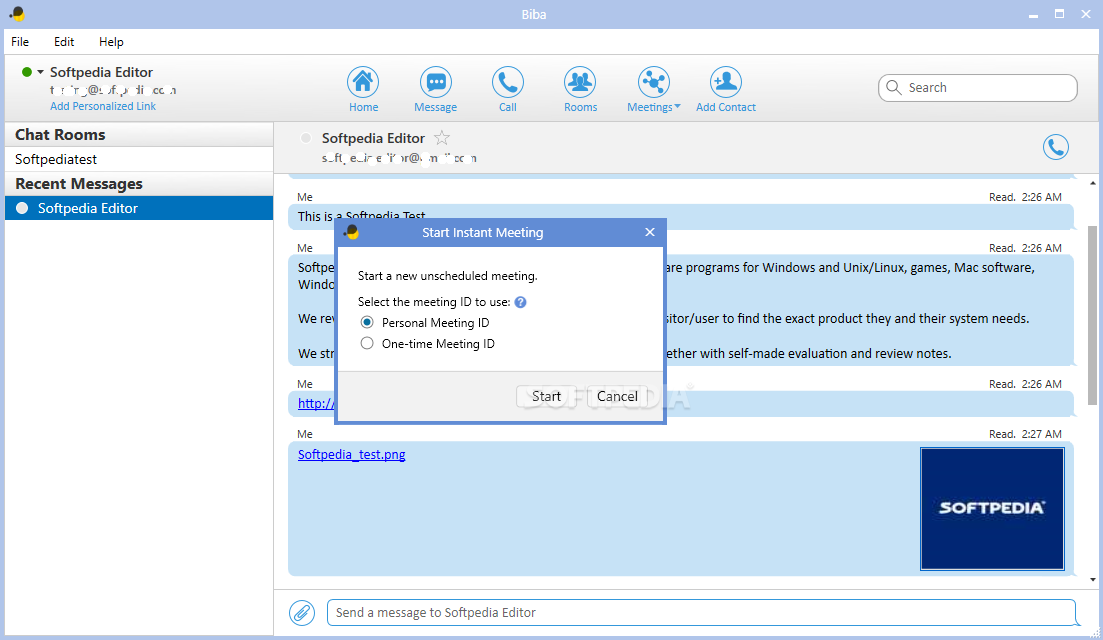Open the Help menu
The image size is (1103, 640).
[111, 41]
